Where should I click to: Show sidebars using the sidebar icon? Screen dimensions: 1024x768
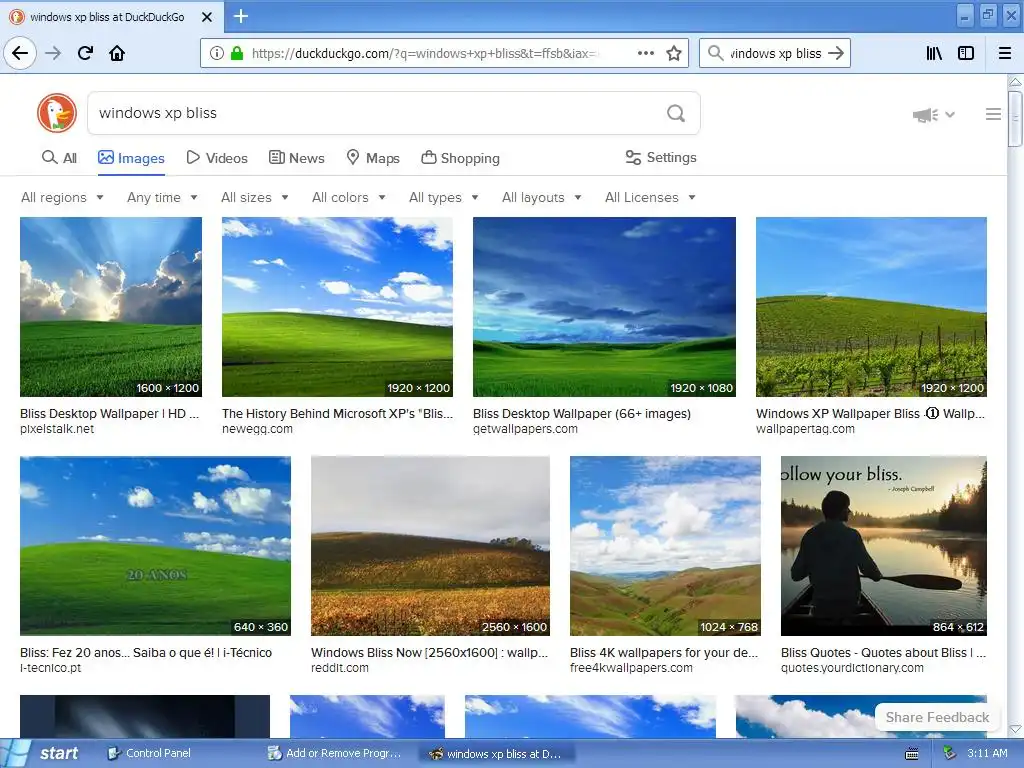click(966, 53)
